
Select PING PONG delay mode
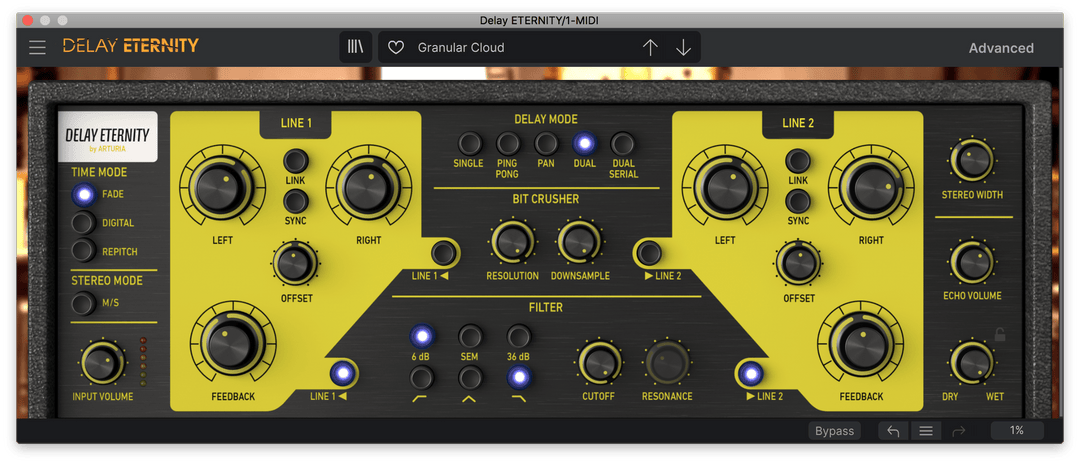(508, 143)
